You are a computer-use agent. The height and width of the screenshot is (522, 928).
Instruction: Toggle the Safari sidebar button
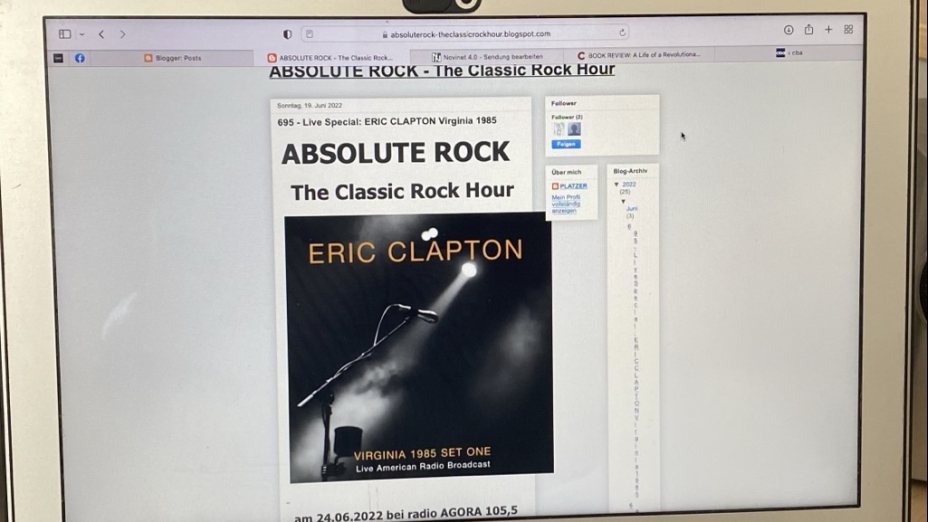(65, 34)
